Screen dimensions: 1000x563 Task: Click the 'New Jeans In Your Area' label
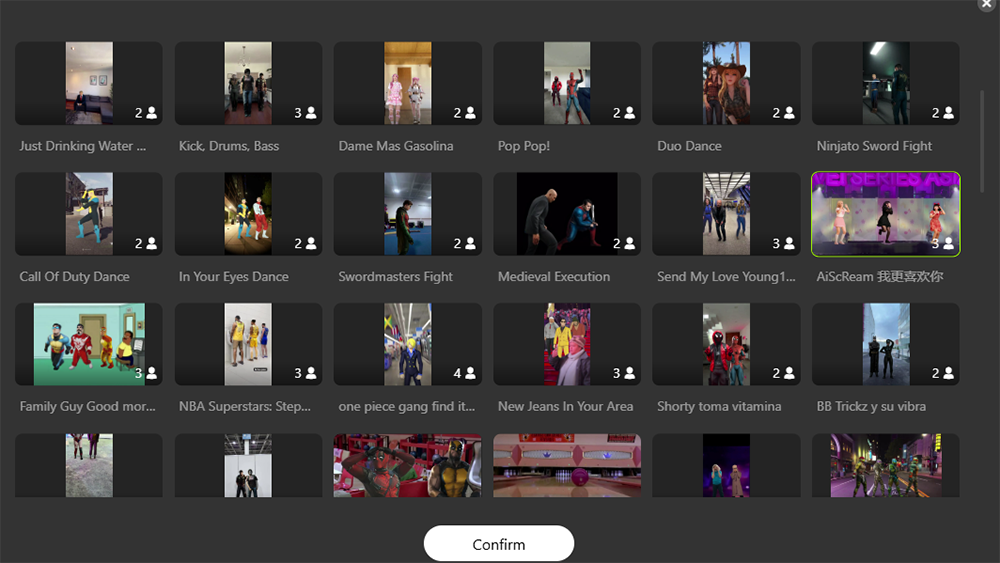pyautogui.click(x=566, y=407)
